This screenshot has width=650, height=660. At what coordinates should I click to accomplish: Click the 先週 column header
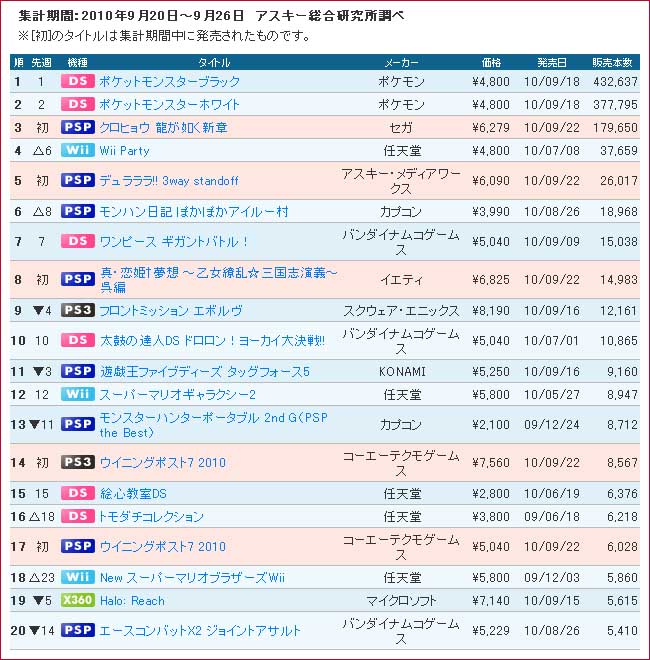(x=41, y=62)
